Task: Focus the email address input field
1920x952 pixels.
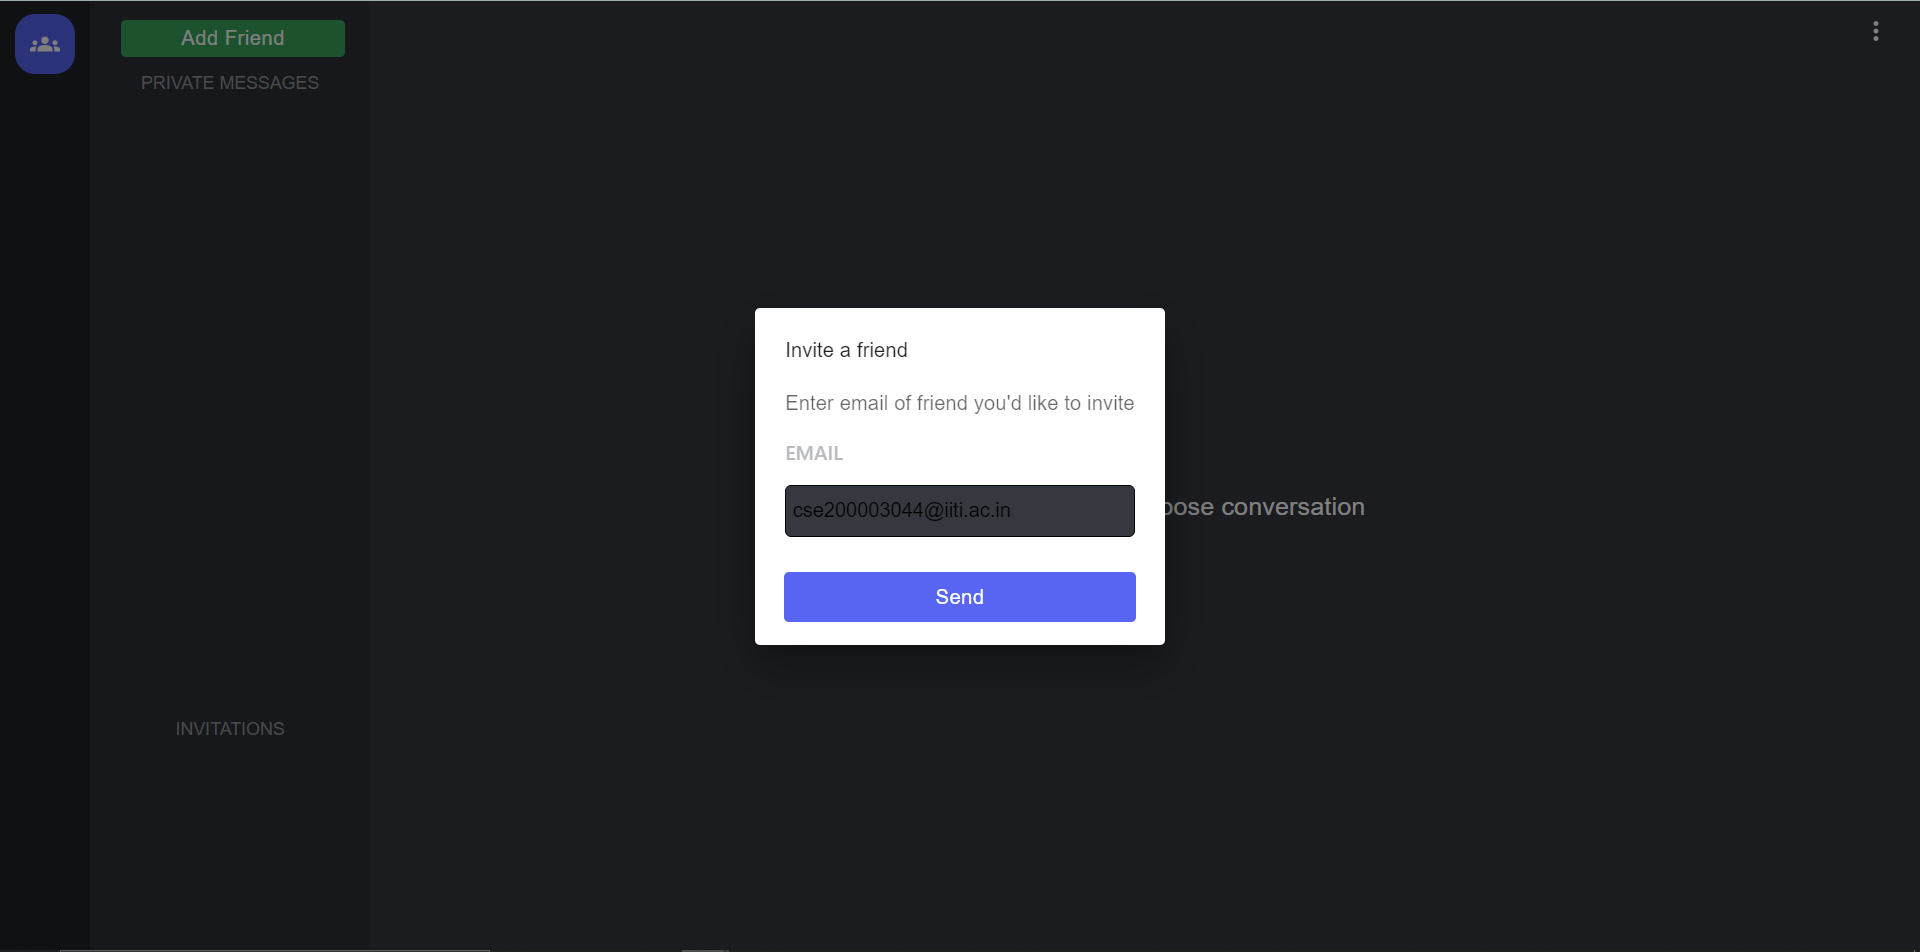Action: coord(960,511)
